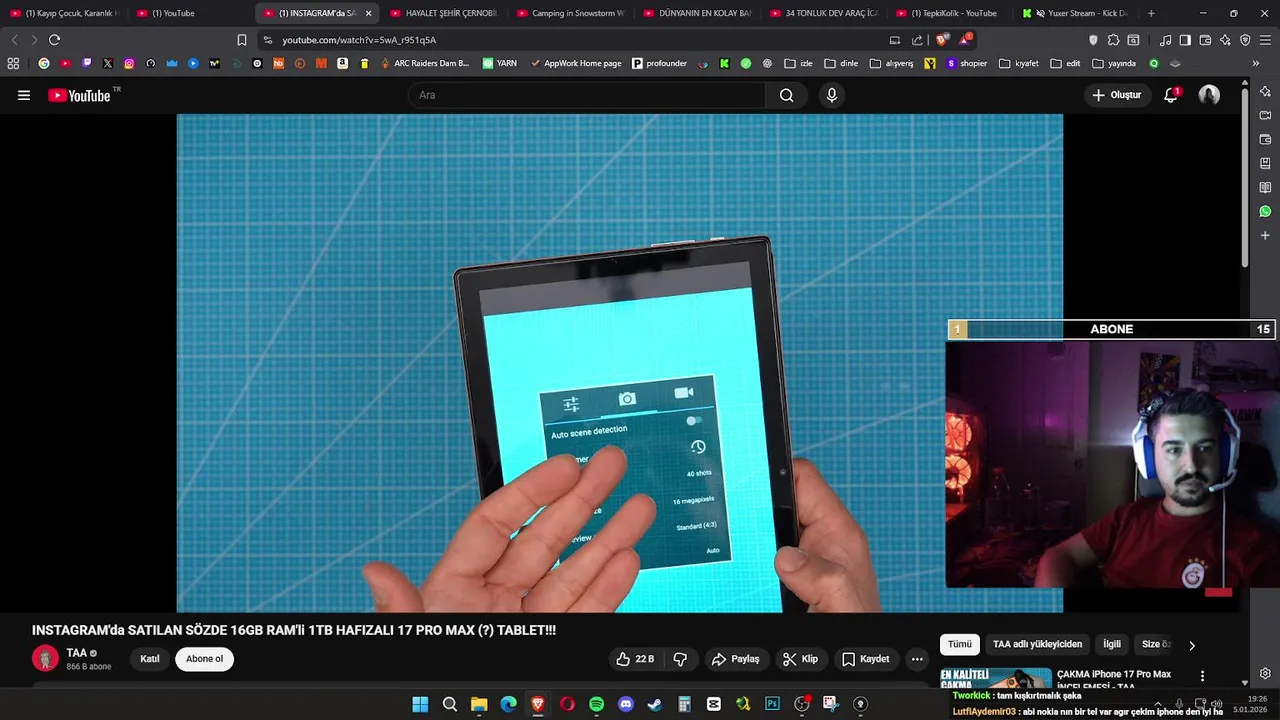The image size is (1280, 720).
Task: Switch to TepkiKolik - YouTube tab
Action: (950, 13)
